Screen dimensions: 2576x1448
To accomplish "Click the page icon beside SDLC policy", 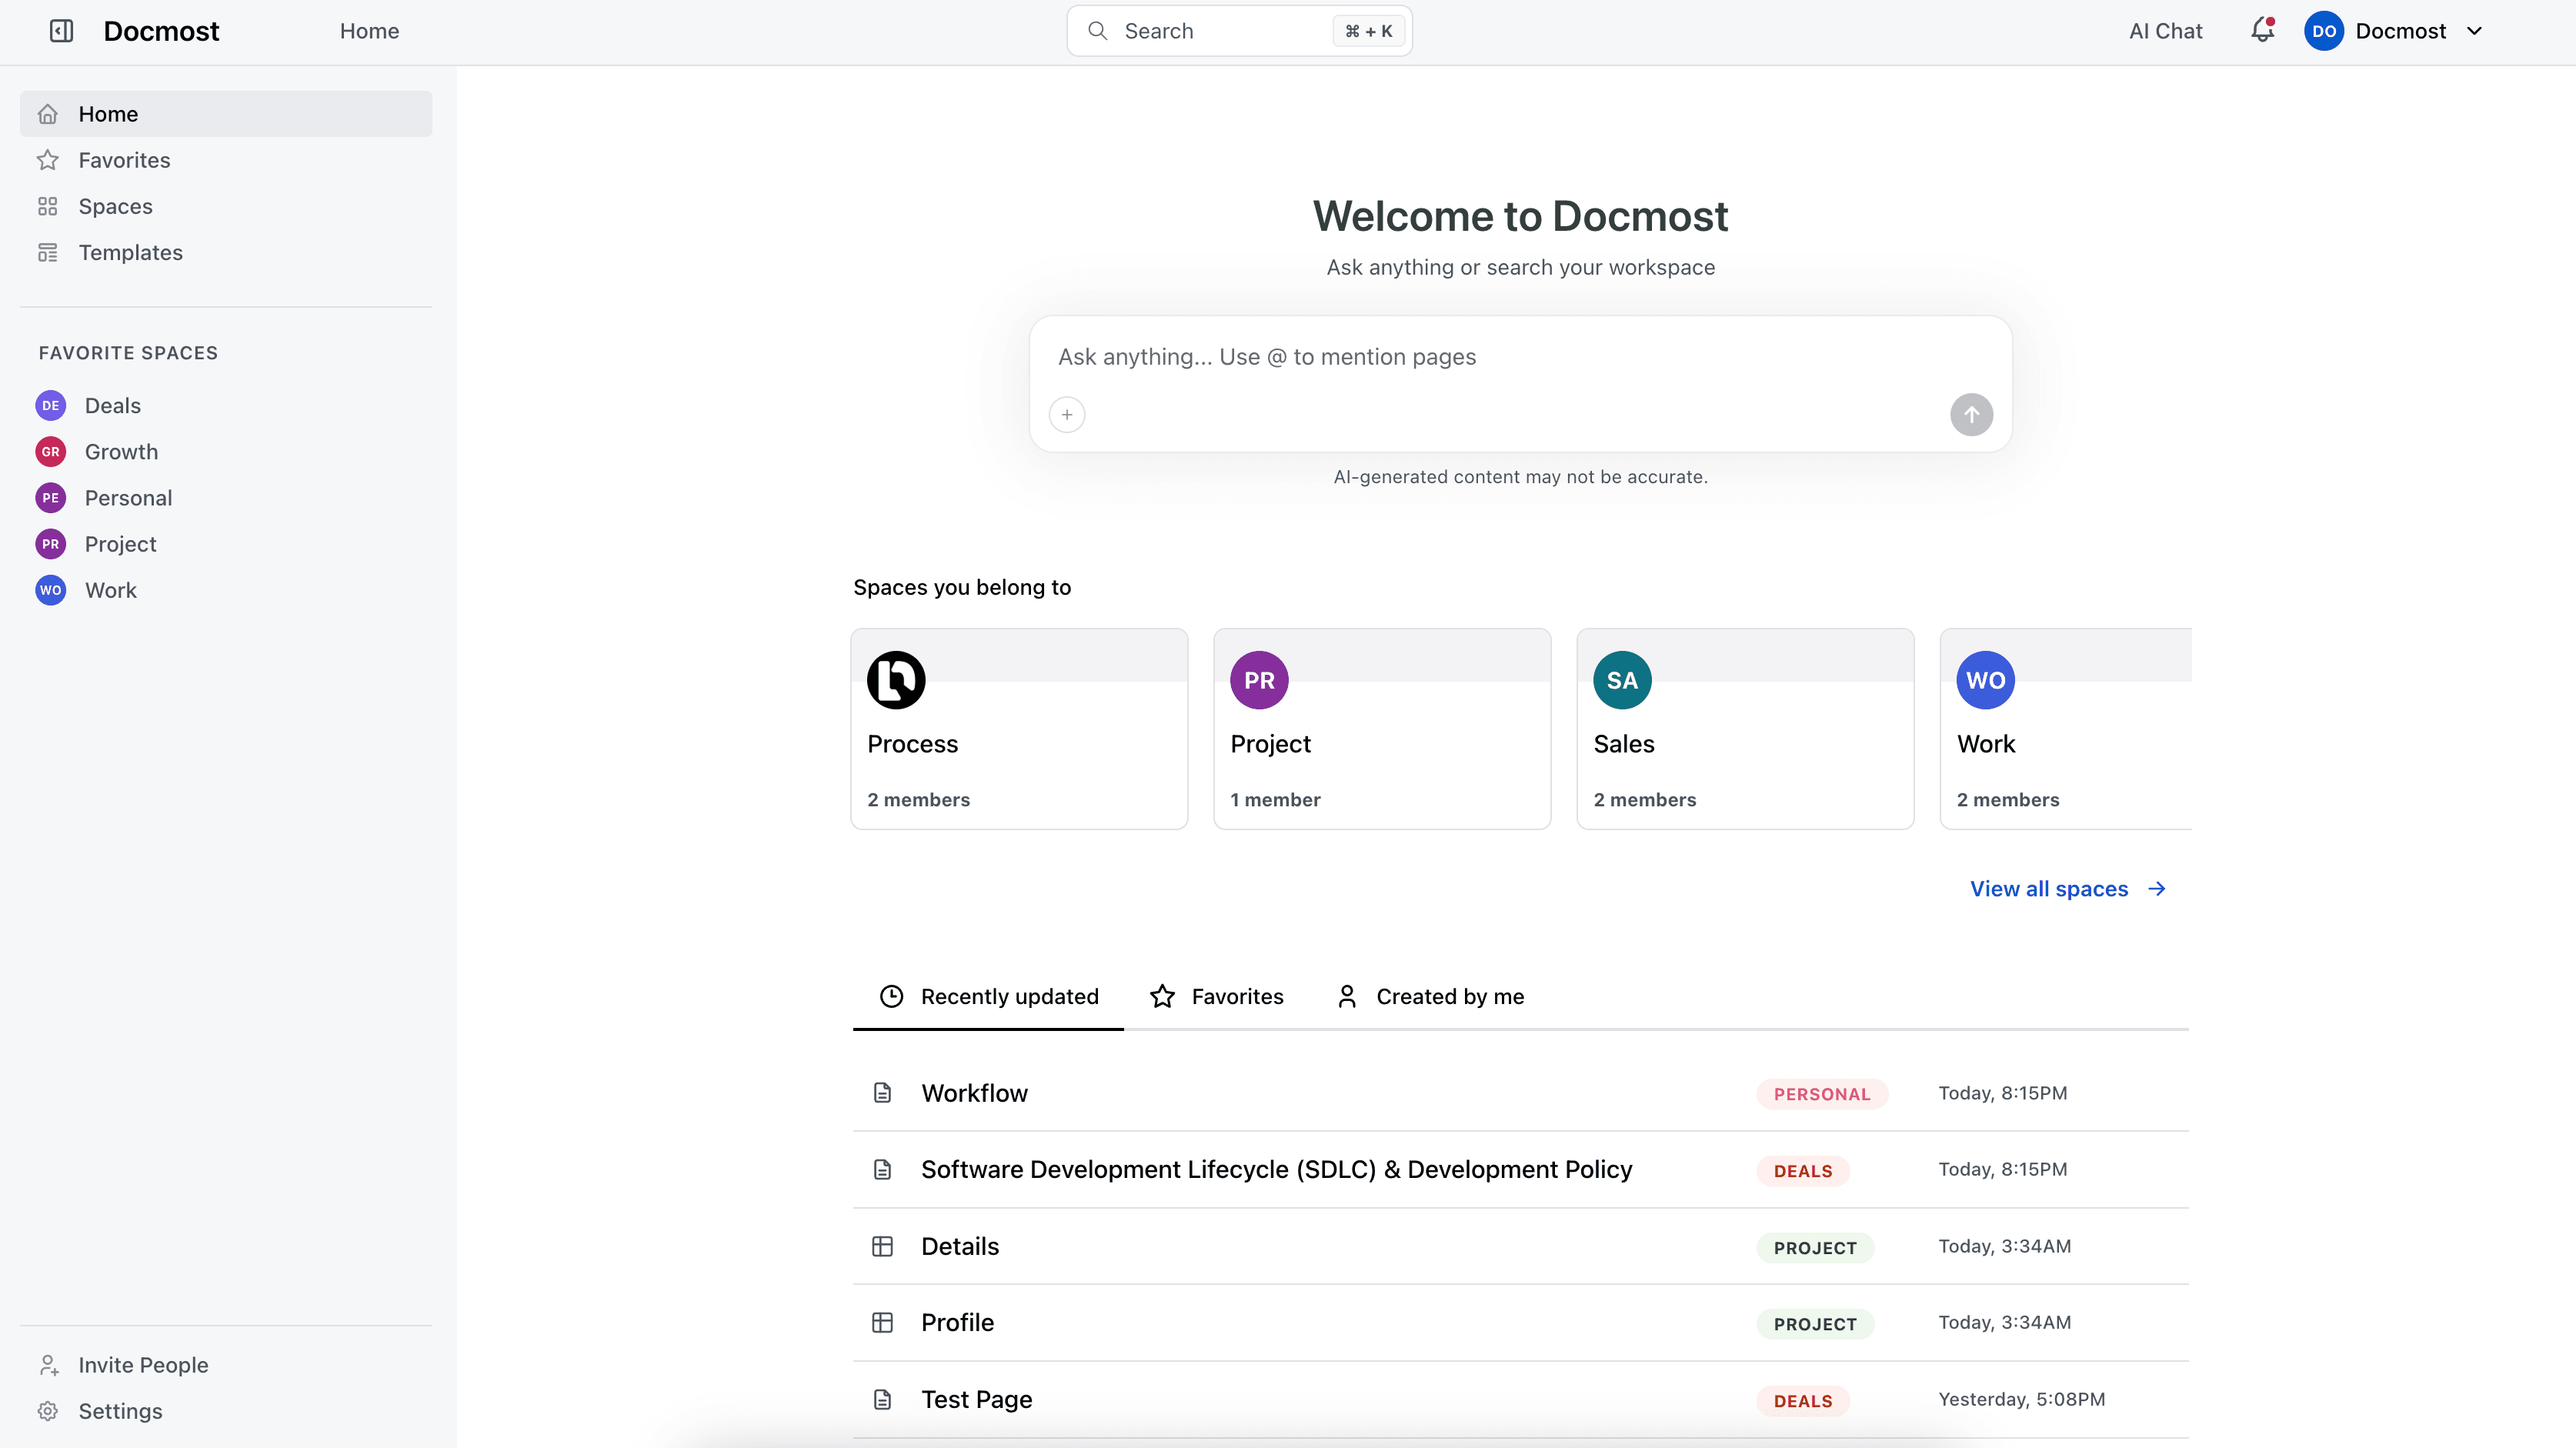I will 882,1169.
